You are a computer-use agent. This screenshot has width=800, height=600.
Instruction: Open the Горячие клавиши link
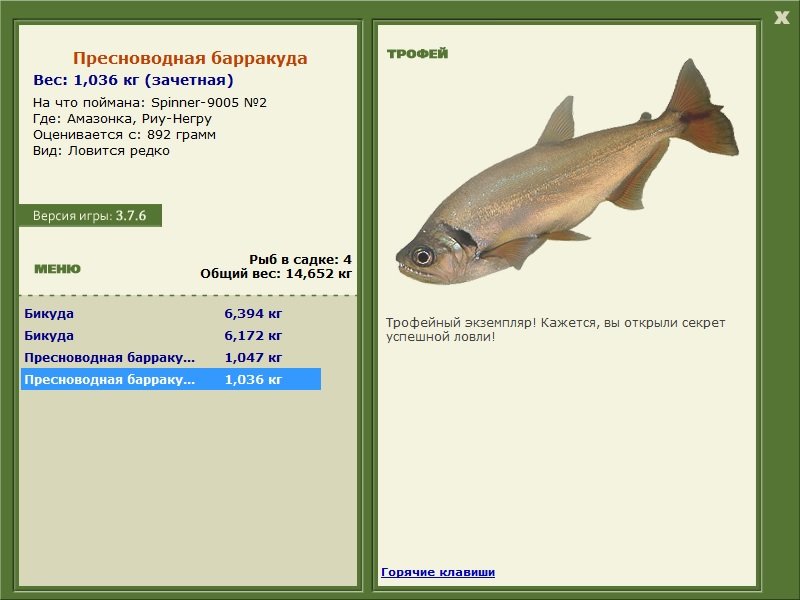[x=438, y=572]
